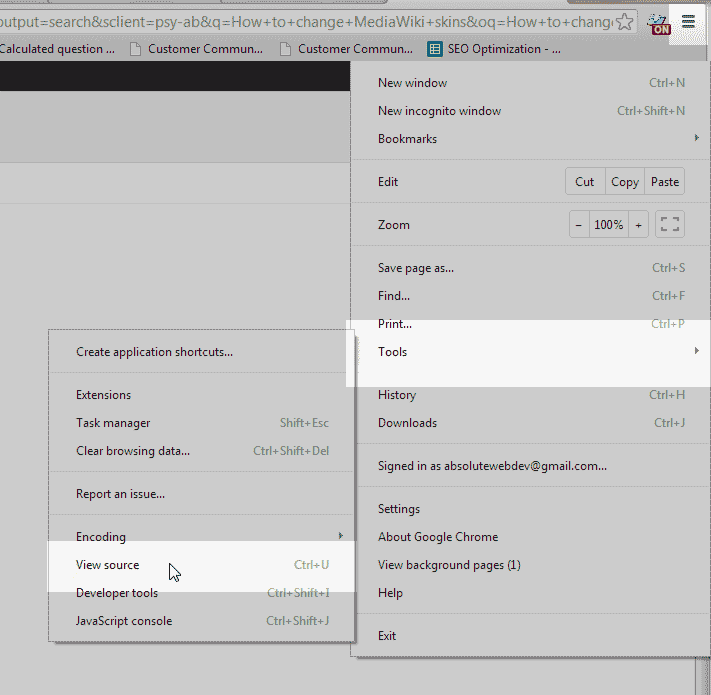
Task: Select View source
Action: (201, 565)
